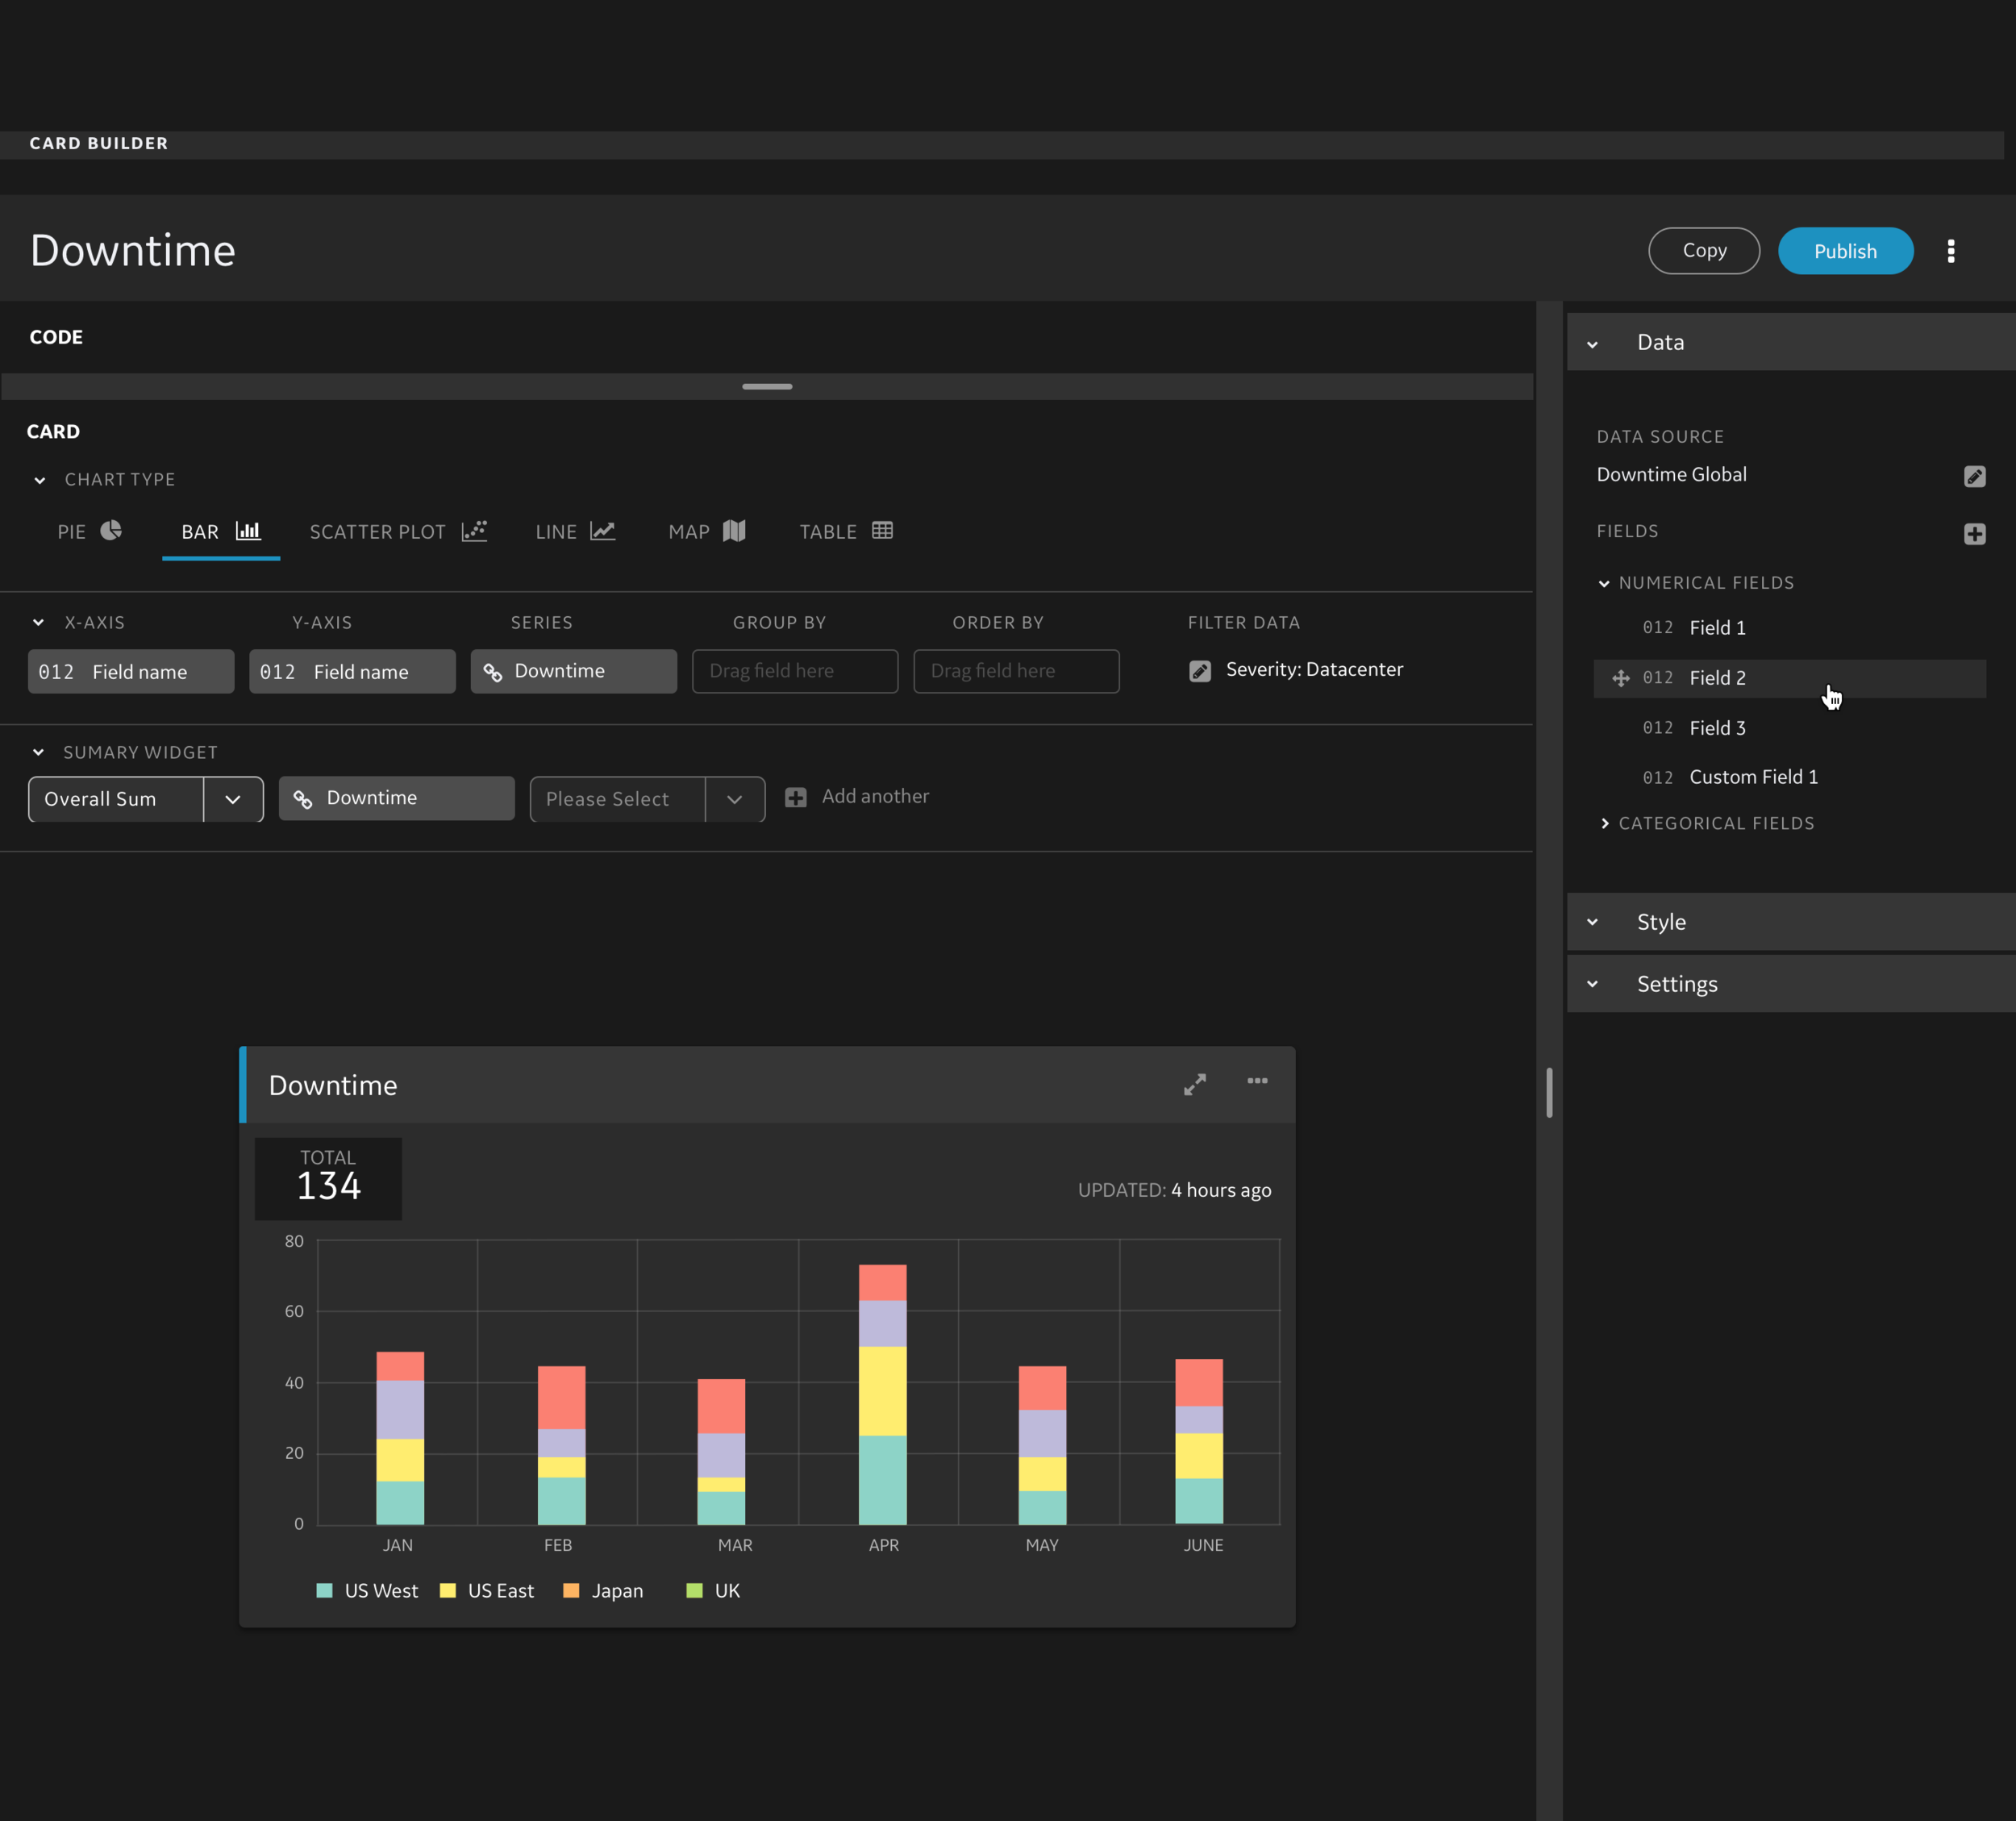Open the Please Select dropdown
2016x1821 pixels.
click(734, 799)
